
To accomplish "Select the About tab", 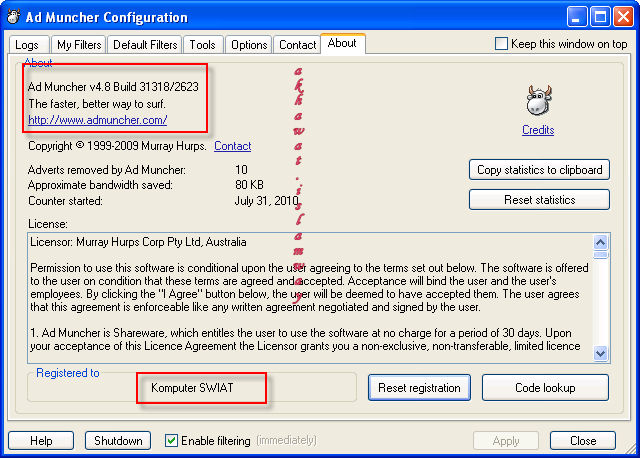I will (x=342, y=43).
